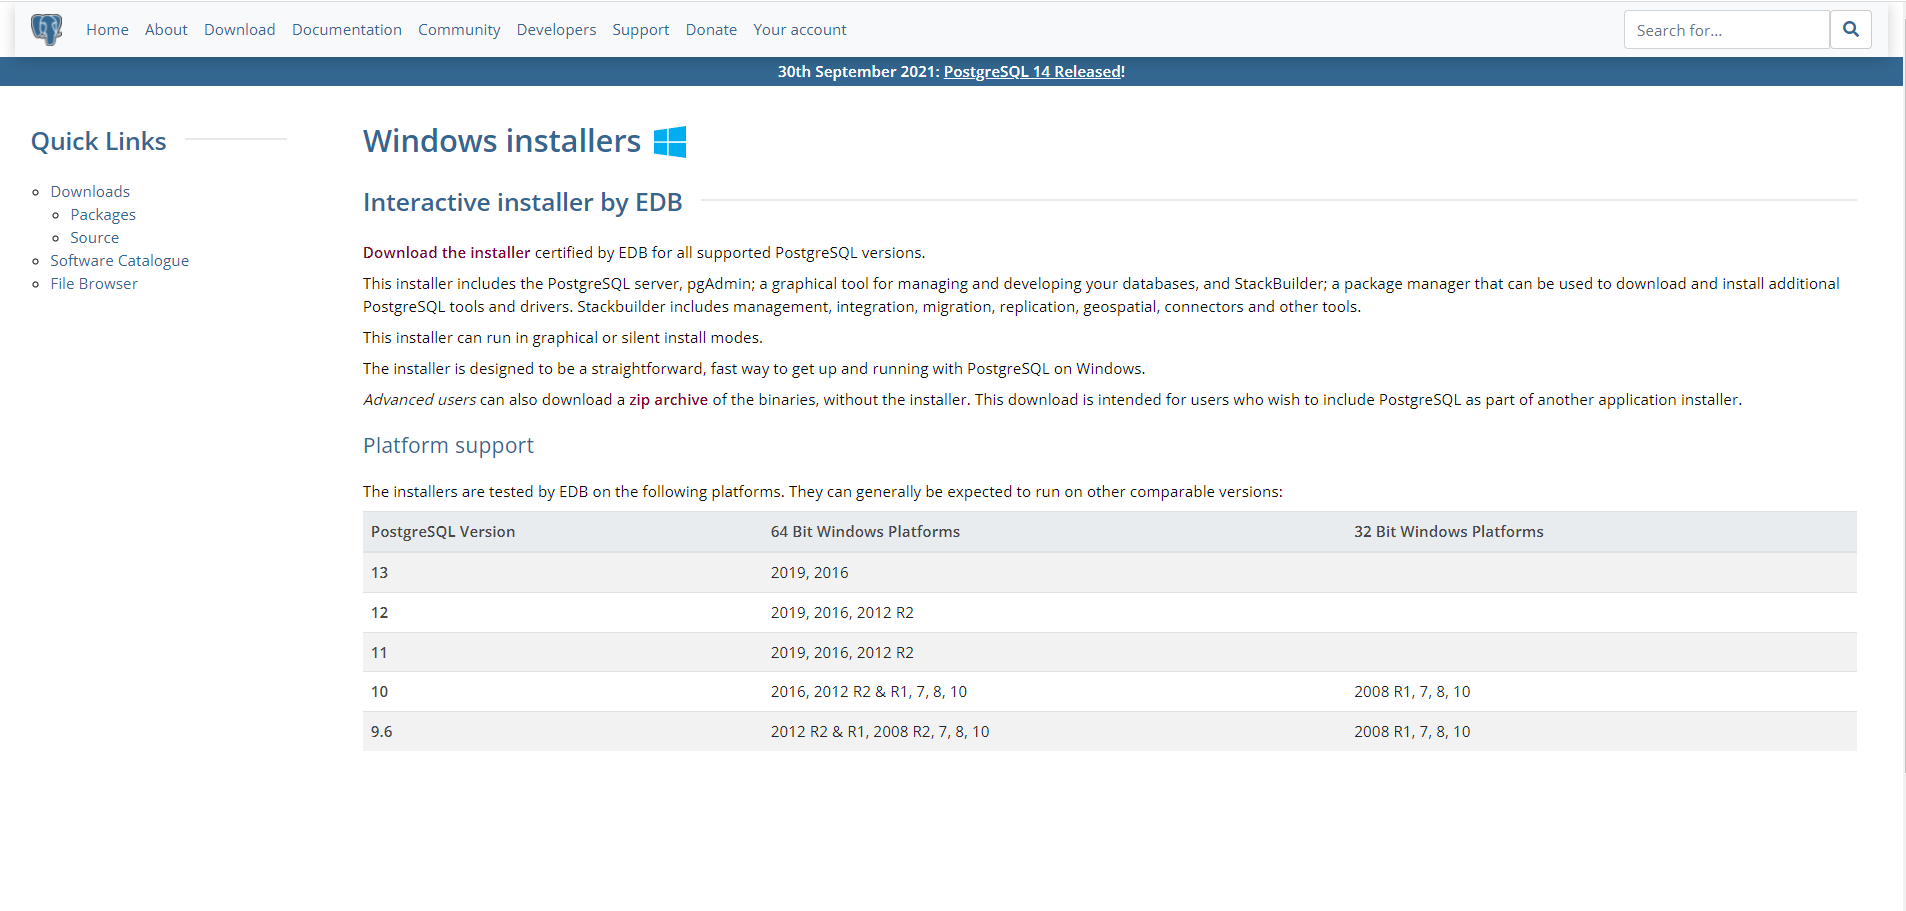Open the Home menu item

pos(107,30)
